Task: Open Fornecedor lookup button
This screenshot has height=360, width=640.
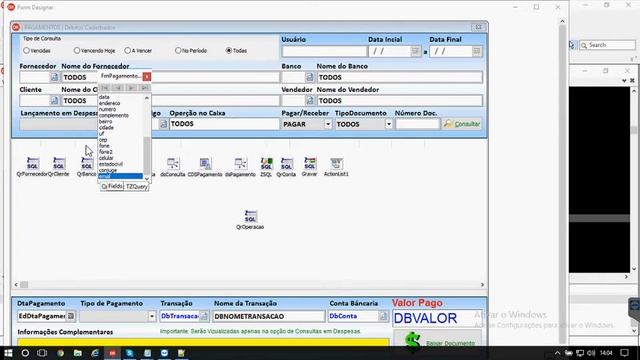Action: [54, 77]
